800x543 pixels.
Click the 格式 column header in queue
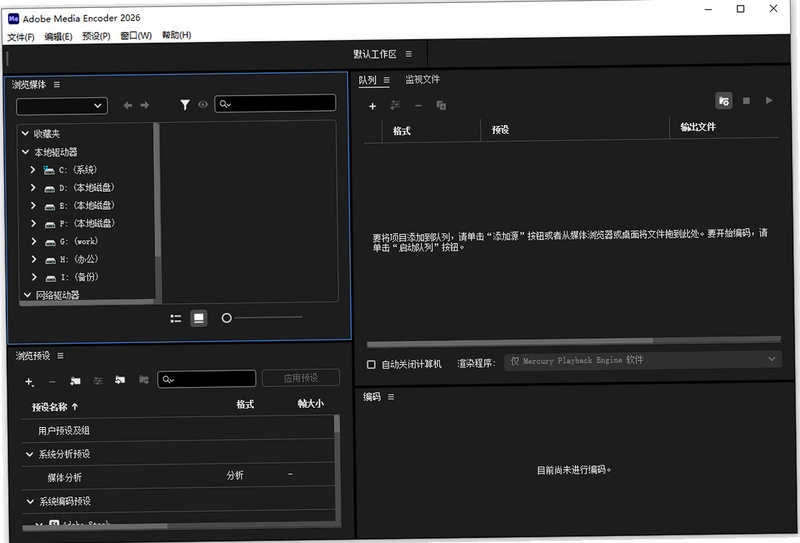point(402,131)
